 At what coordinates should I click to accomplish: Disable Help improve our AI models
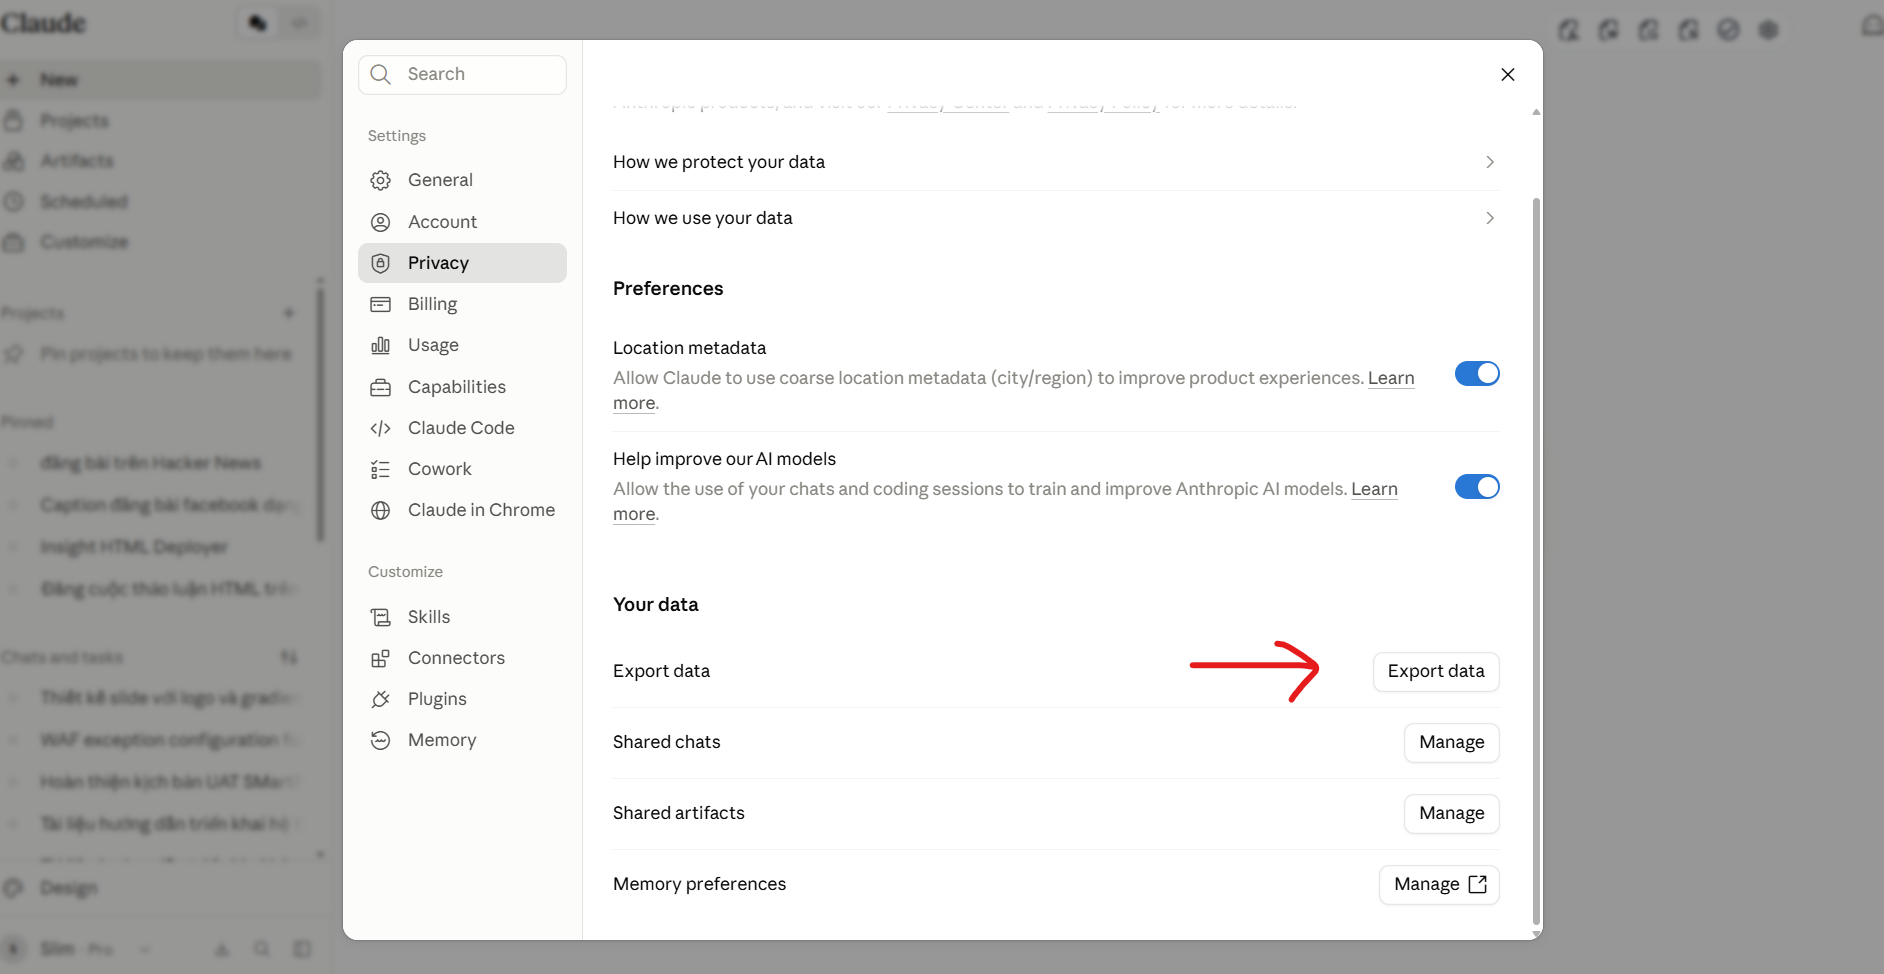(1477, 487)
